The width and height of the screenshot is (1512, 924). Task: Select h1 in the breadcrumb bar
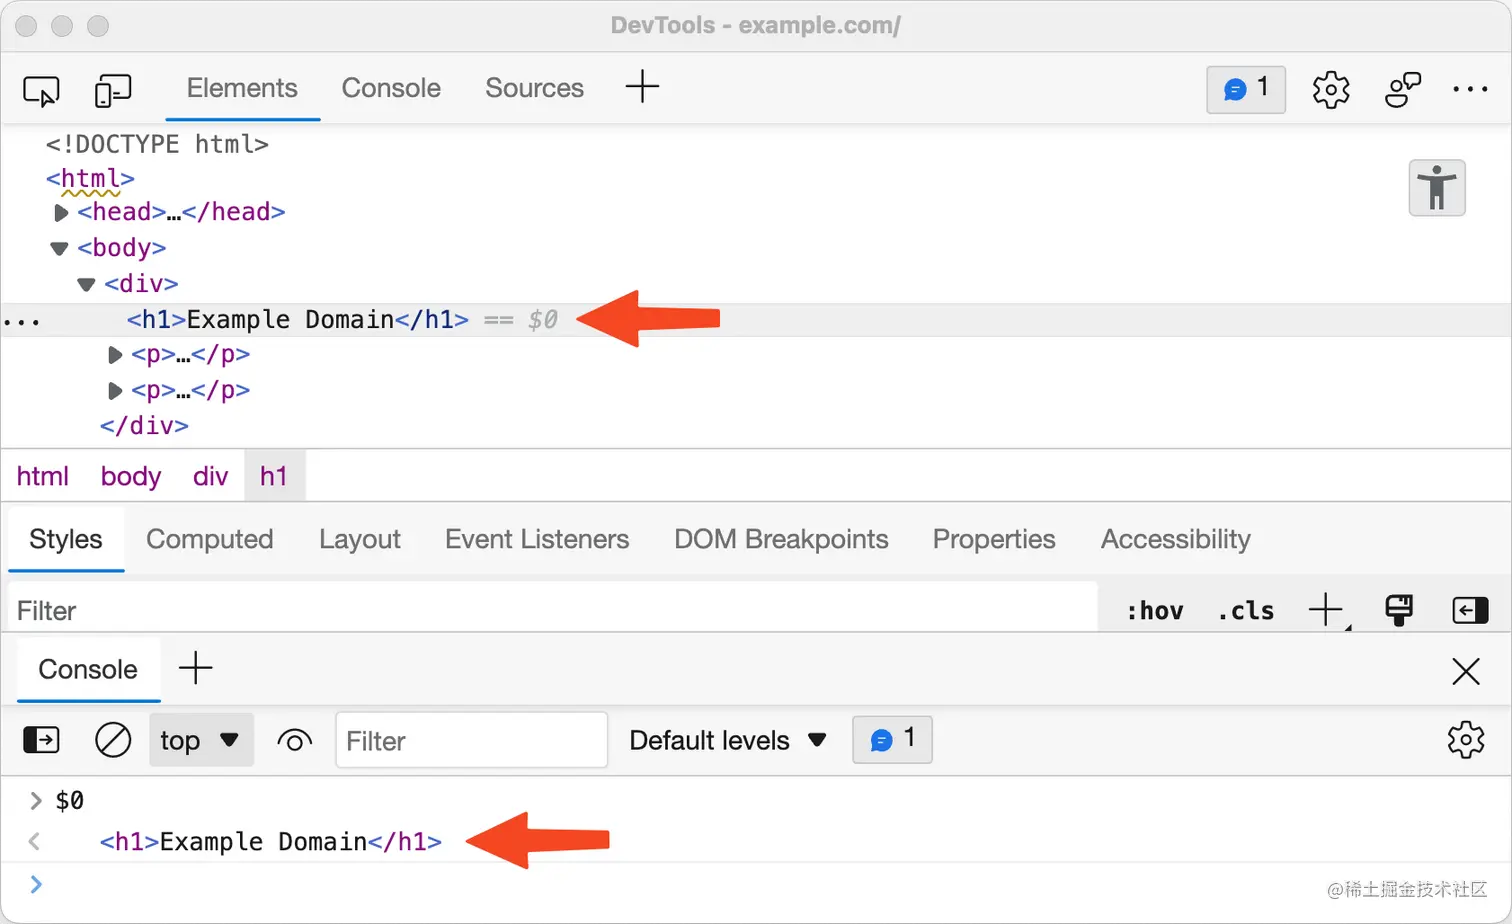coord(274,476)
